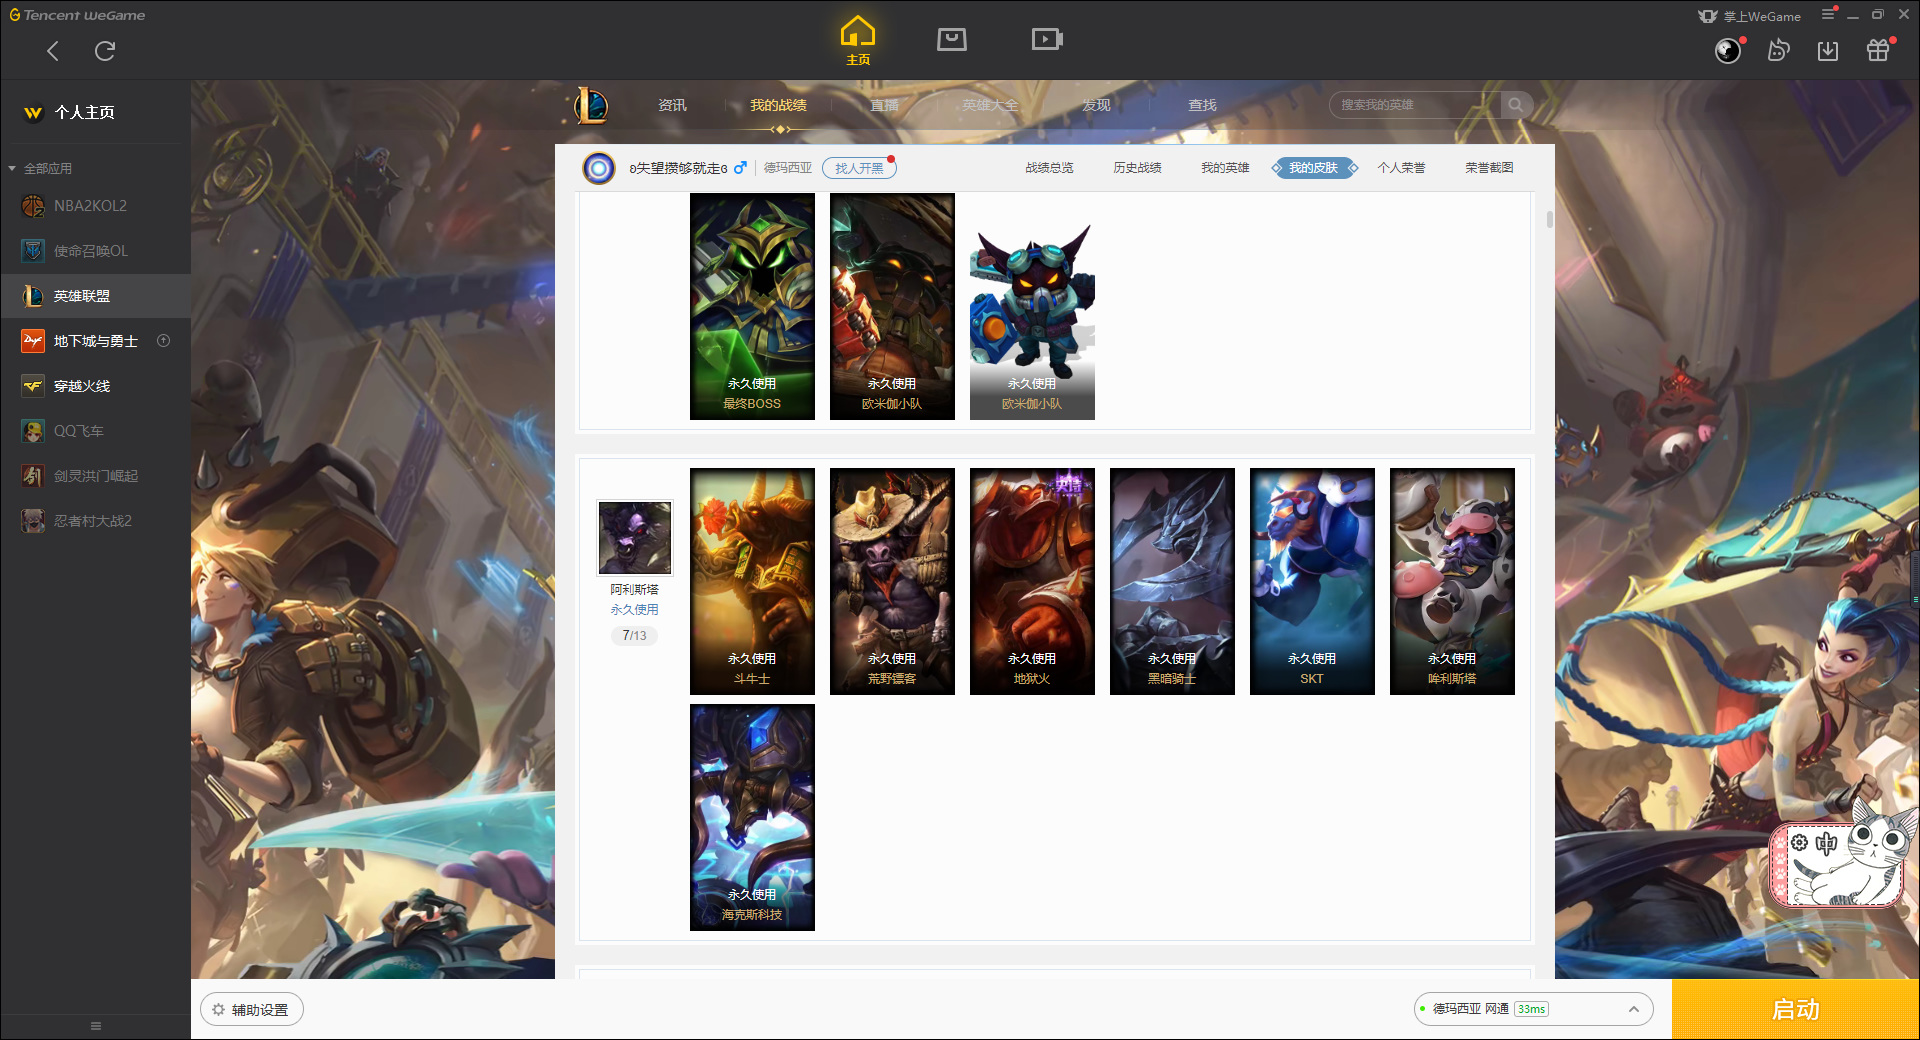Screen dimensions: 1920x1040
Task: Open the 英雄大全 tab
Action: pyautogui.click(x=990, y=105)
